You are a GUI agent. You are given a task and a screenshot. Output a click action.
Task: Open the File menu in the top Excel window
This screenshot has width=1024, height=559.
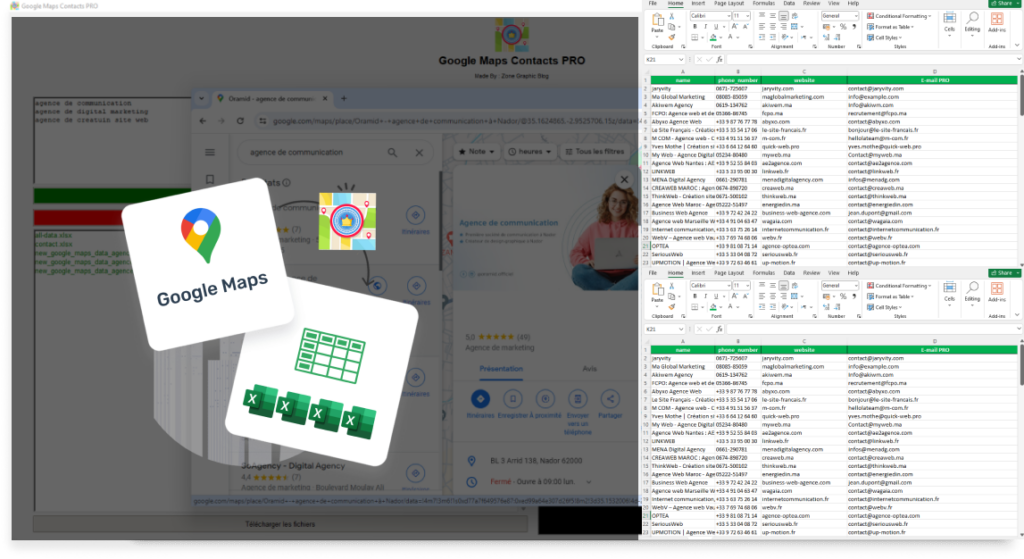[x=653, y=3]
